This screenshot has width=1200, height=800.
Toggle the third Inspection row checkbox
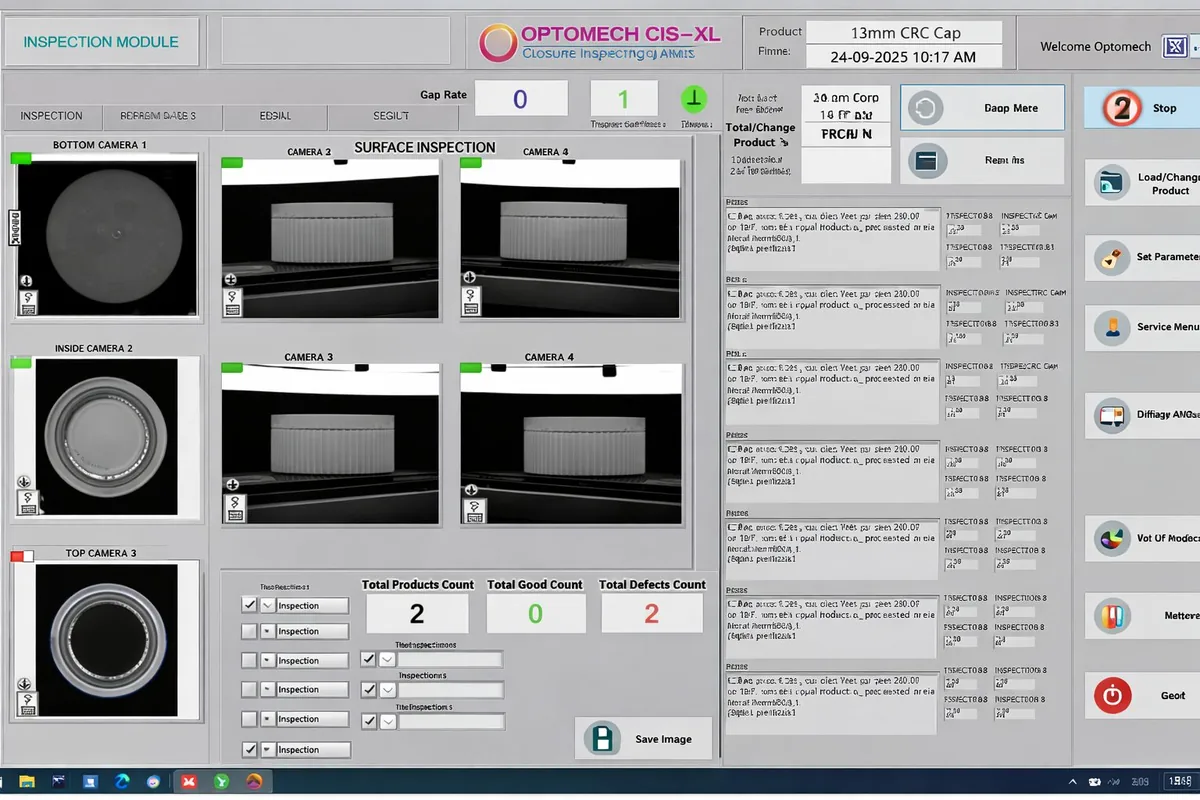click(249, 660)
